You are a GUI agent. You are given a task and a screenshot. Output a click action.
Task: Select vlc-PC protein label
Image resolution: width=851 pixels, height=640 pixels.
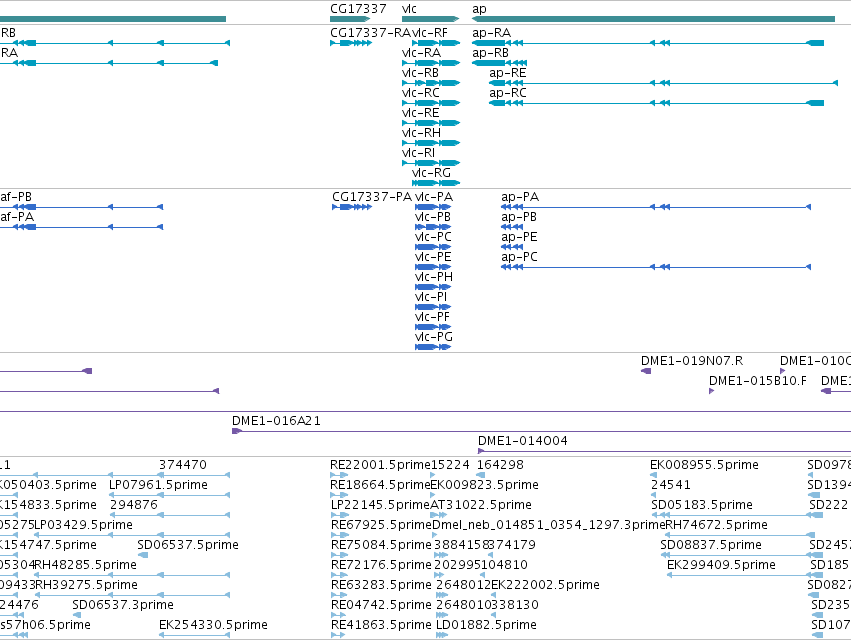[433, 237]
